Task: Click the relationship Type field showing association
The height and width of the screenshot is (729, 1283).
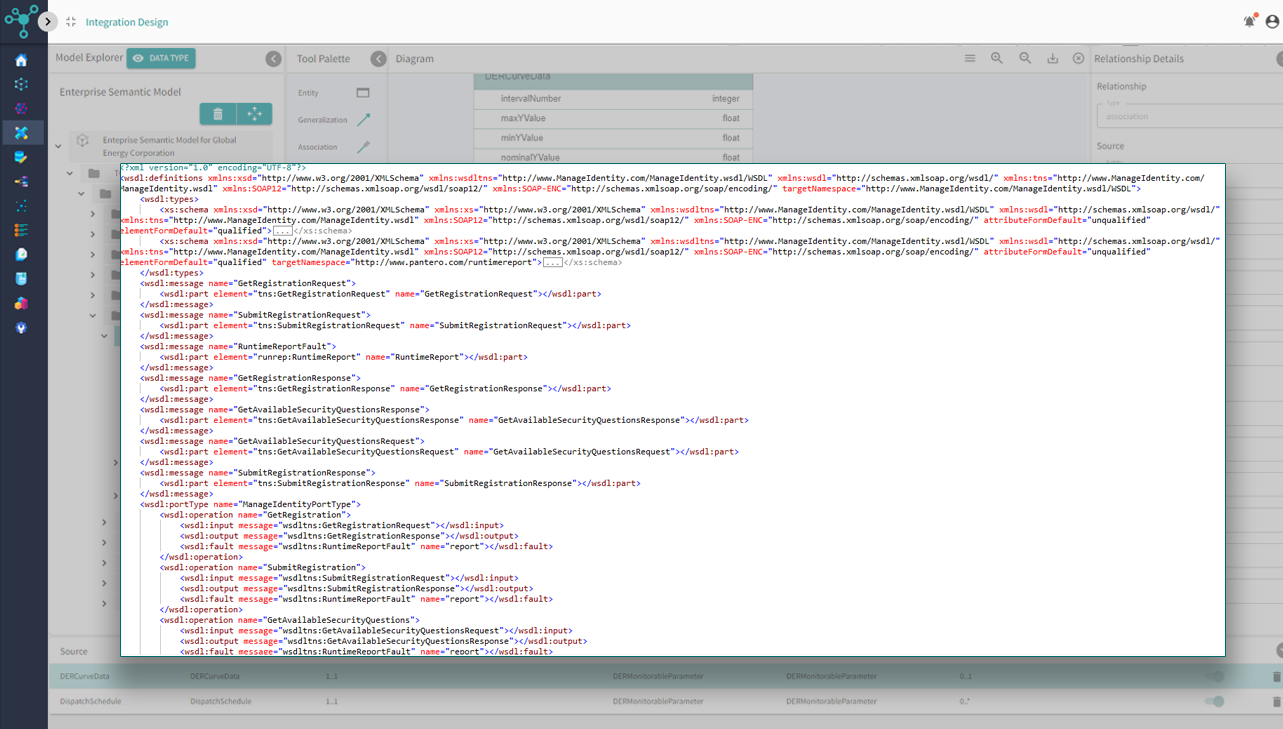Action: click(x=1186, y=116)
